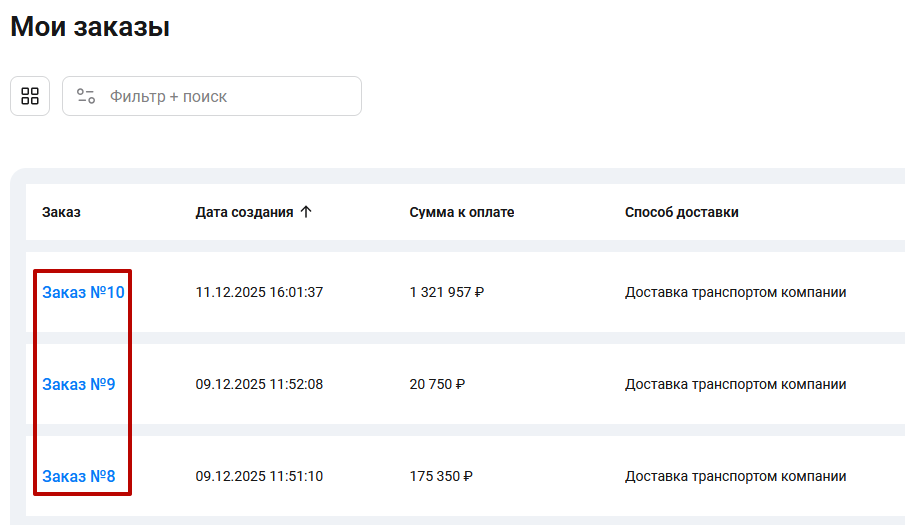Open the "Заказ №8" link
This screenshot has height=525, width=905.
[x=78, y=476]
